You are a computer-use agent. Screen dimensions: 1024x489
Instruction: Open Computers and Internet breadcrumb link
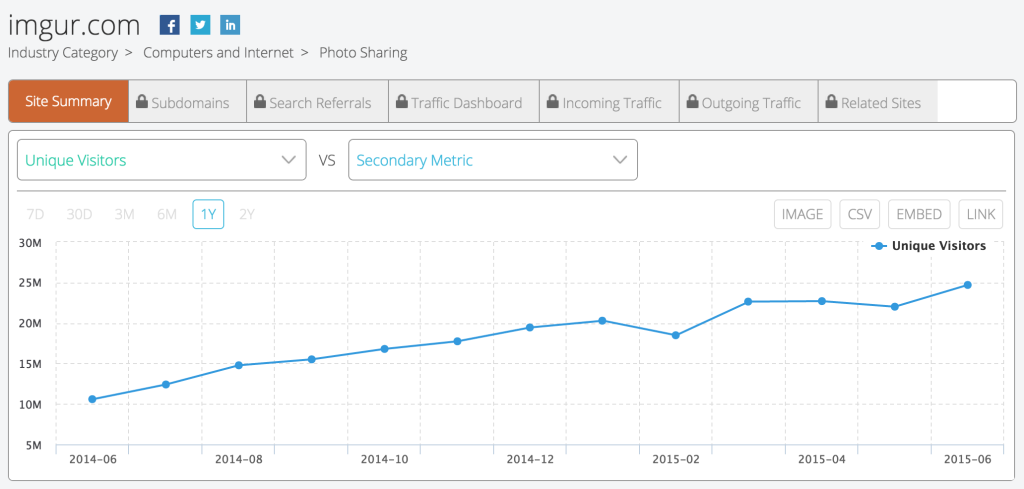coord(218,53)
